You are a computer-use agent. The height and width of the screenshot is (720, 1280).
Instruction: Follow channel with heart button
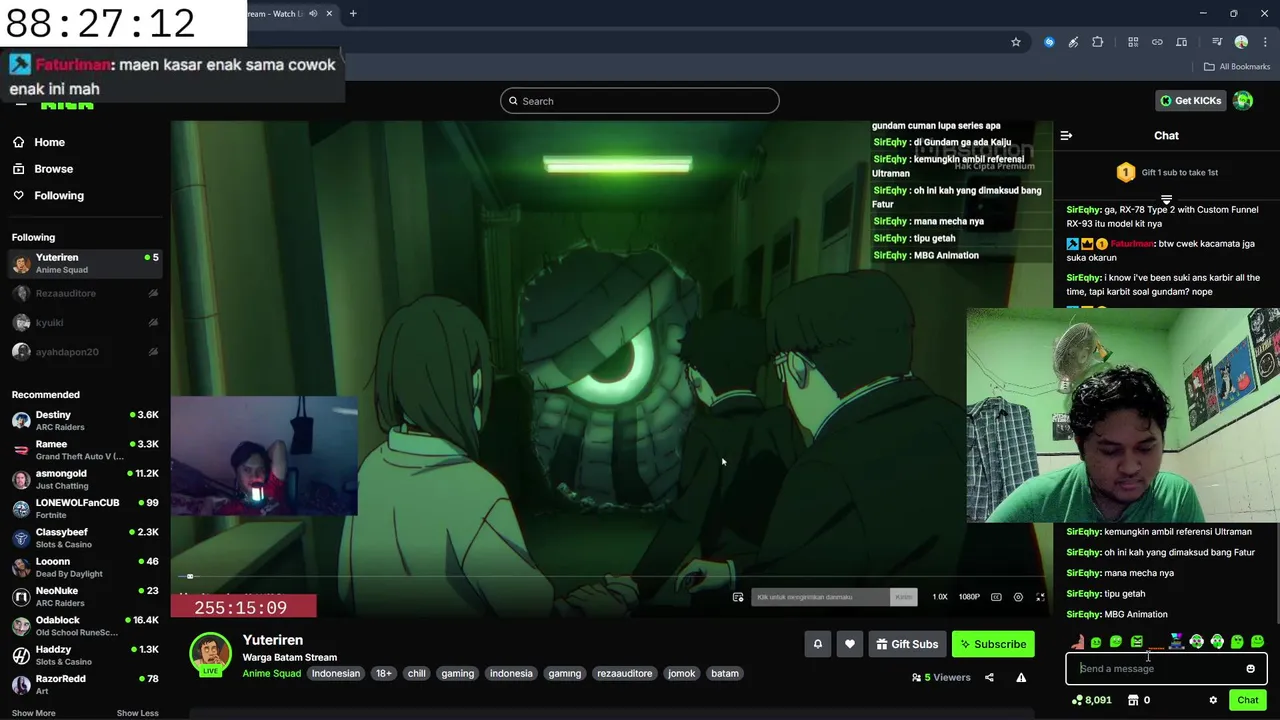coord(849,644)
